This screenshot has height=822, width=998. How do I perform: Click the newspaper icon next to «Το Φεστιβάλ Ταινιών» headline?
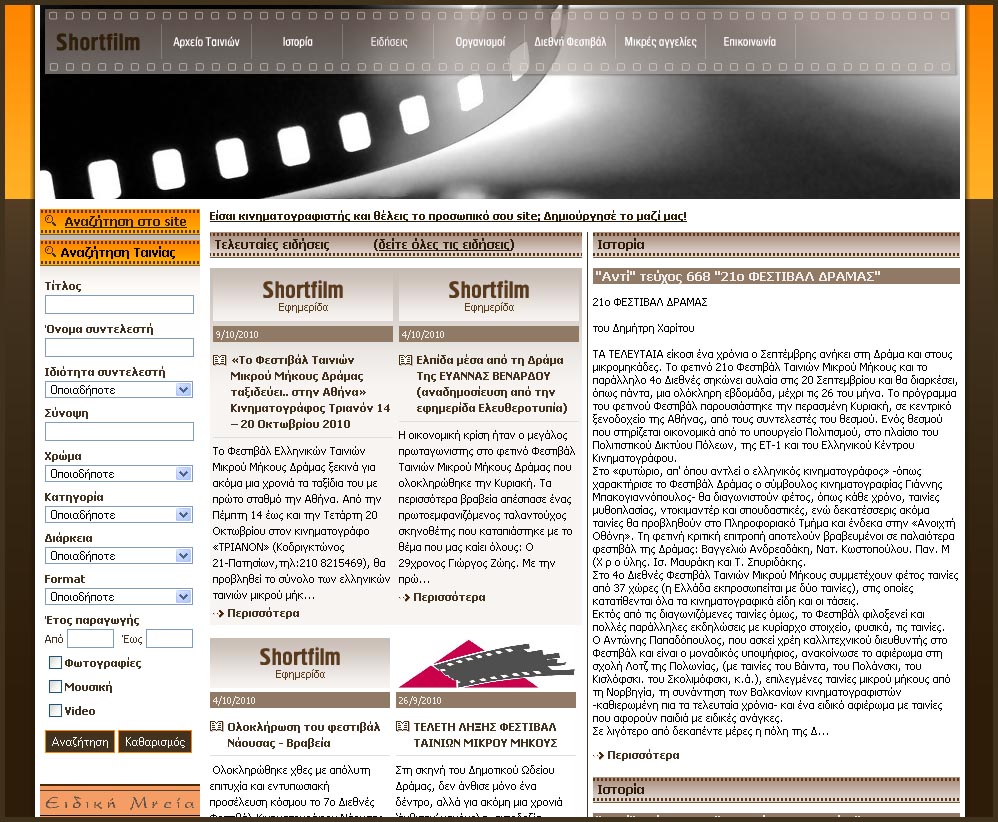[220, 360]
